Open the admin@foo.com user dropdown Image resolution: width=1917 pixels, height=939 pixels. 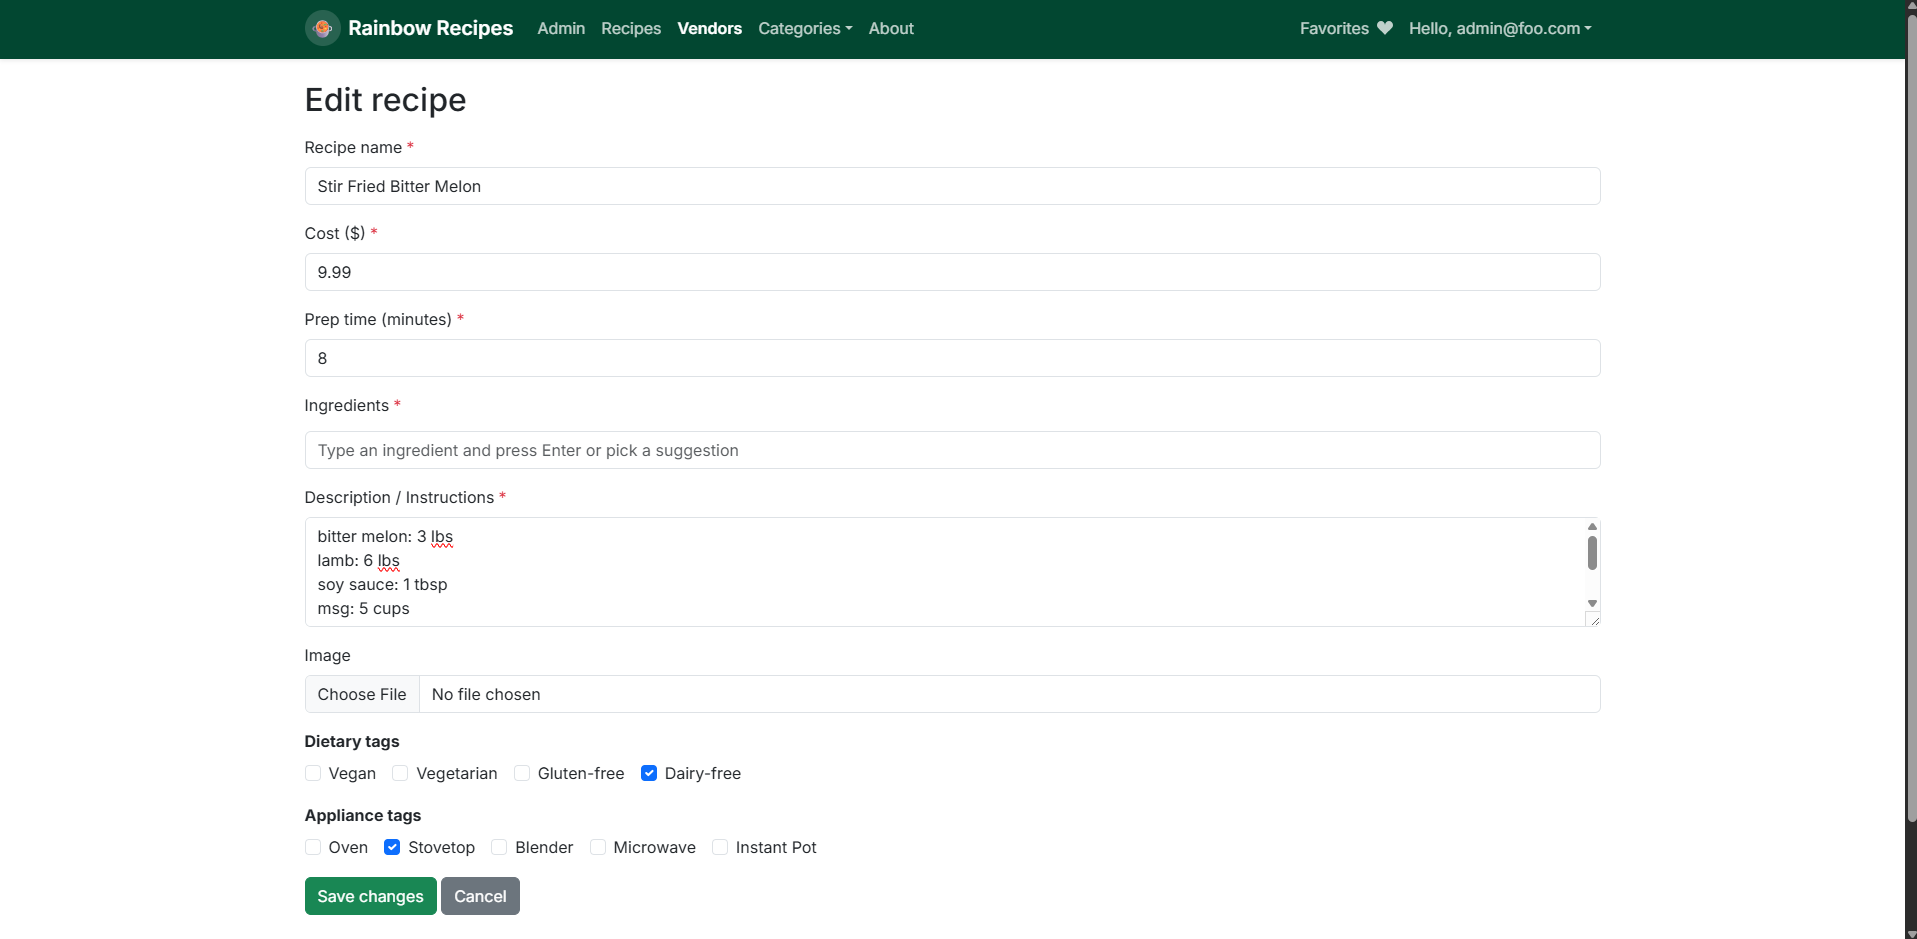[x=1499, y=28]
